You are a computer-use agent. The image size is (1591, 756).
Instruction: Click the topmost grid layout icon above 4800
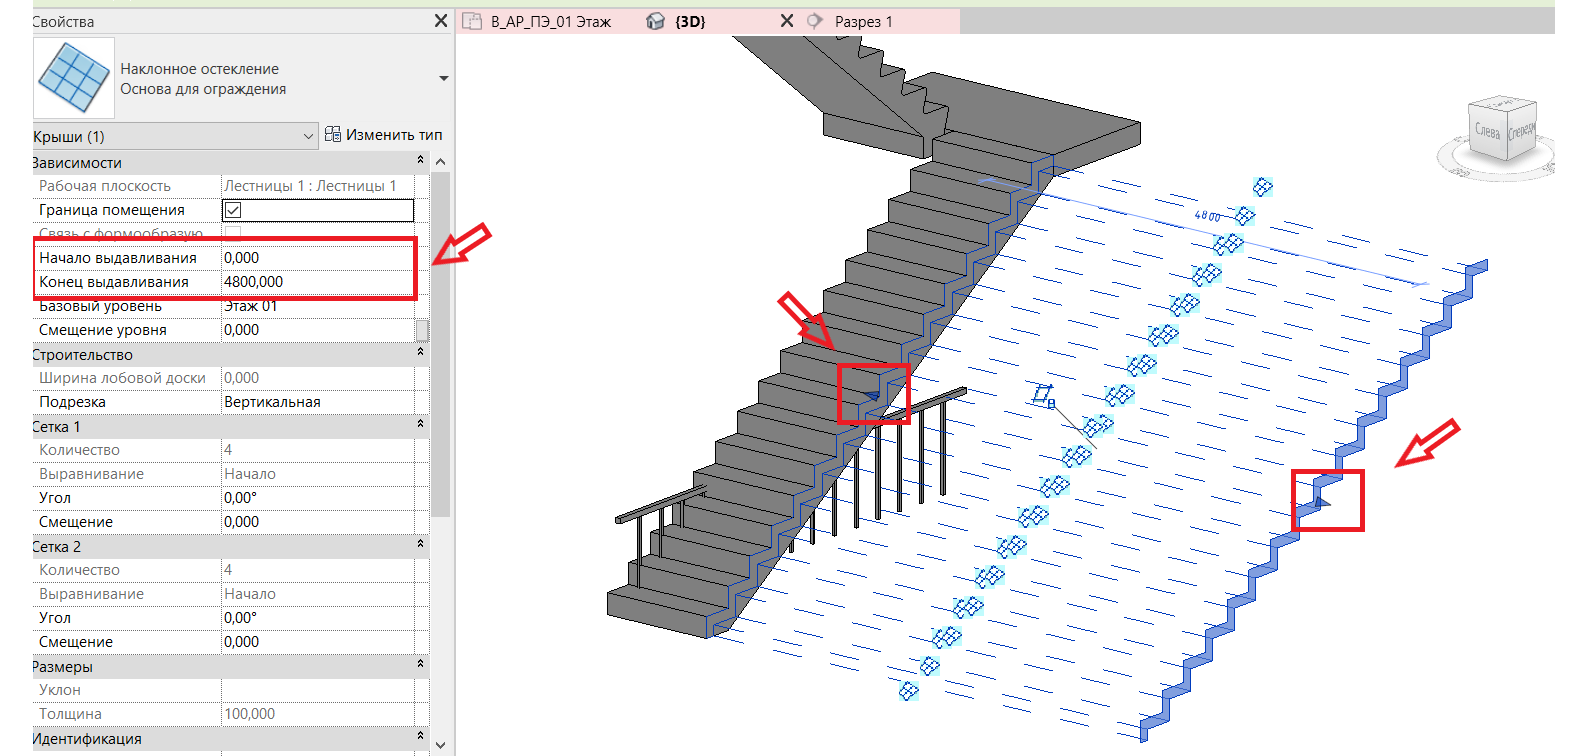pos(1263,187)
